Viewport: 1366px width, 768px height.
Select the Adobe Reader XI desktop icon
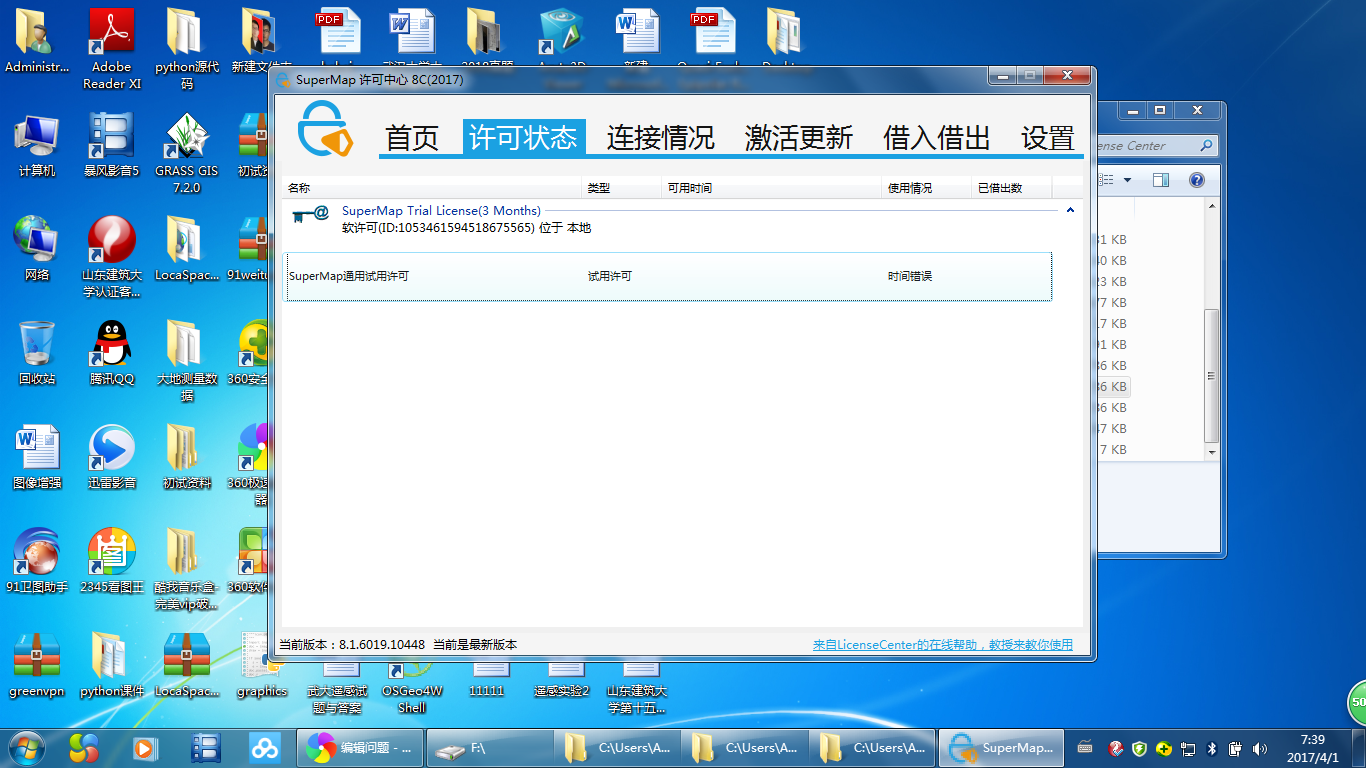112,48
